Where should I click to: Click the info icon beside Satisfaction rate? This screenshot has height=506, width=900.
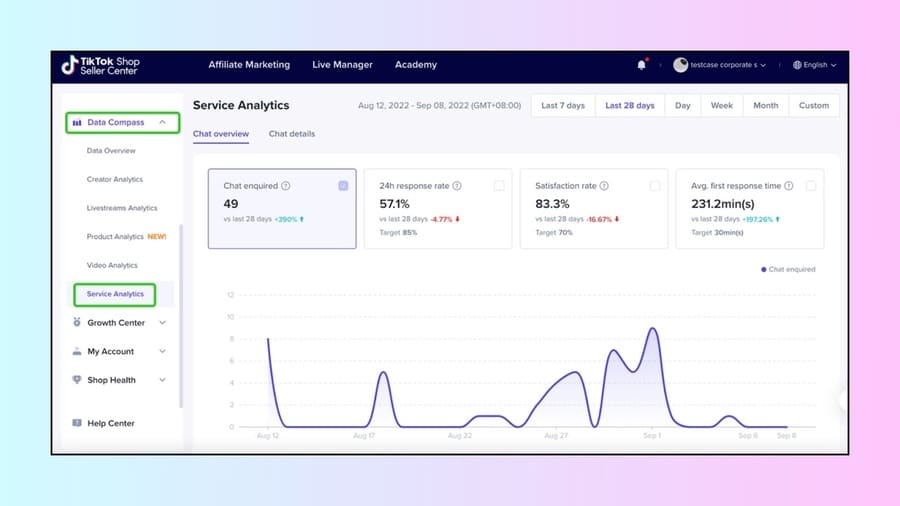point(604,186)
